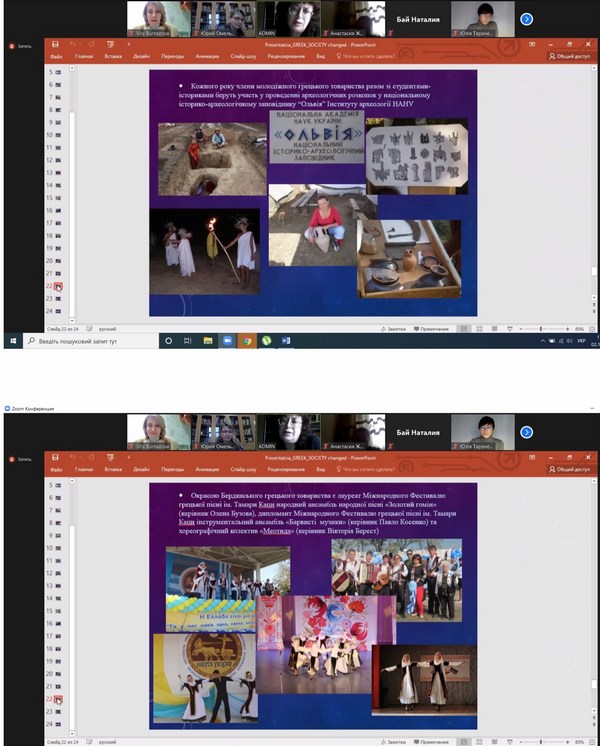The width and height of the screenshot is (600, 746).
Task: Open Рецензирование tab in lower screenshot
Action: click(286, 469)
